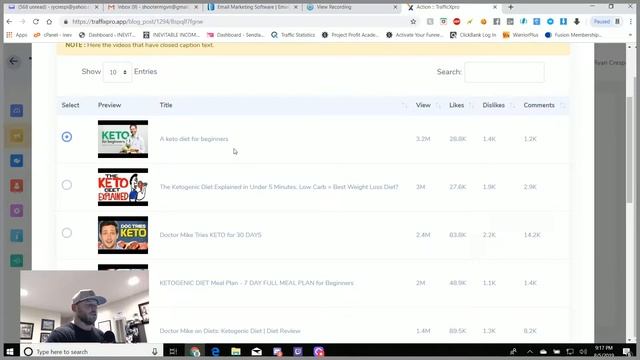Click 'Doctor Mike on Diets' title
640x360 pixels.
(x=230, y=331)
